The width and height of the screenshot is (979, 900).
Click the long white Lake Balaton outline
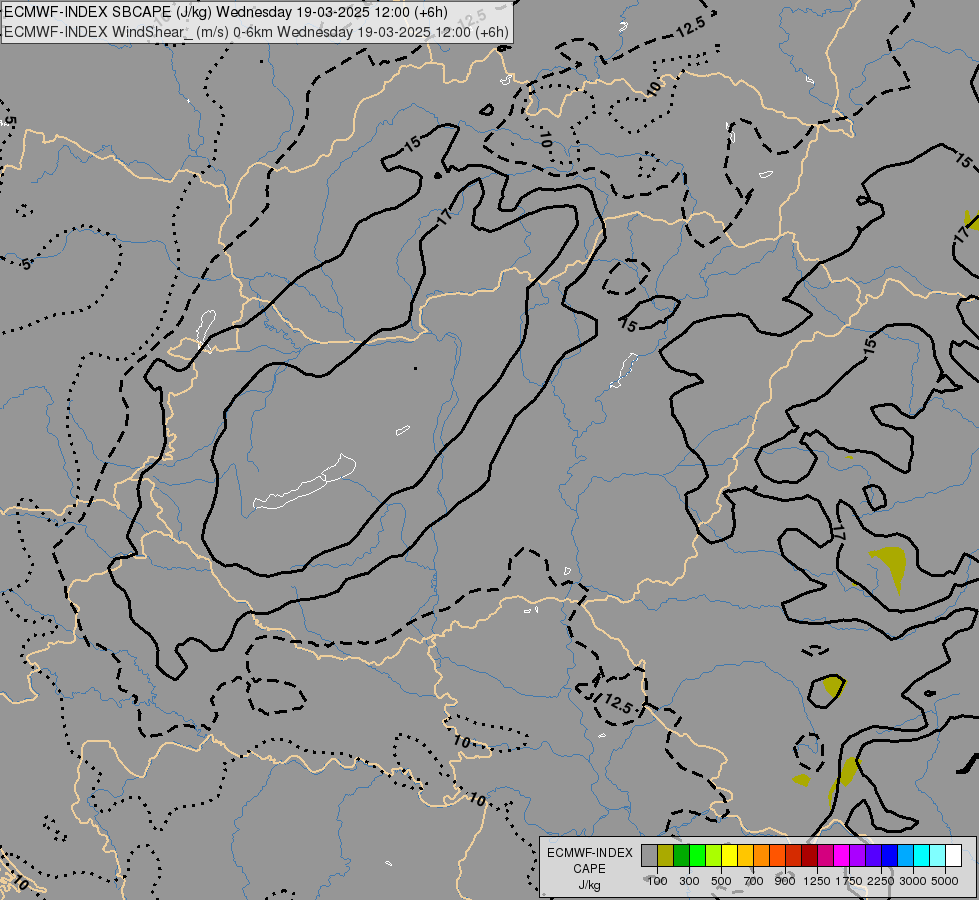tap(305, 482)
